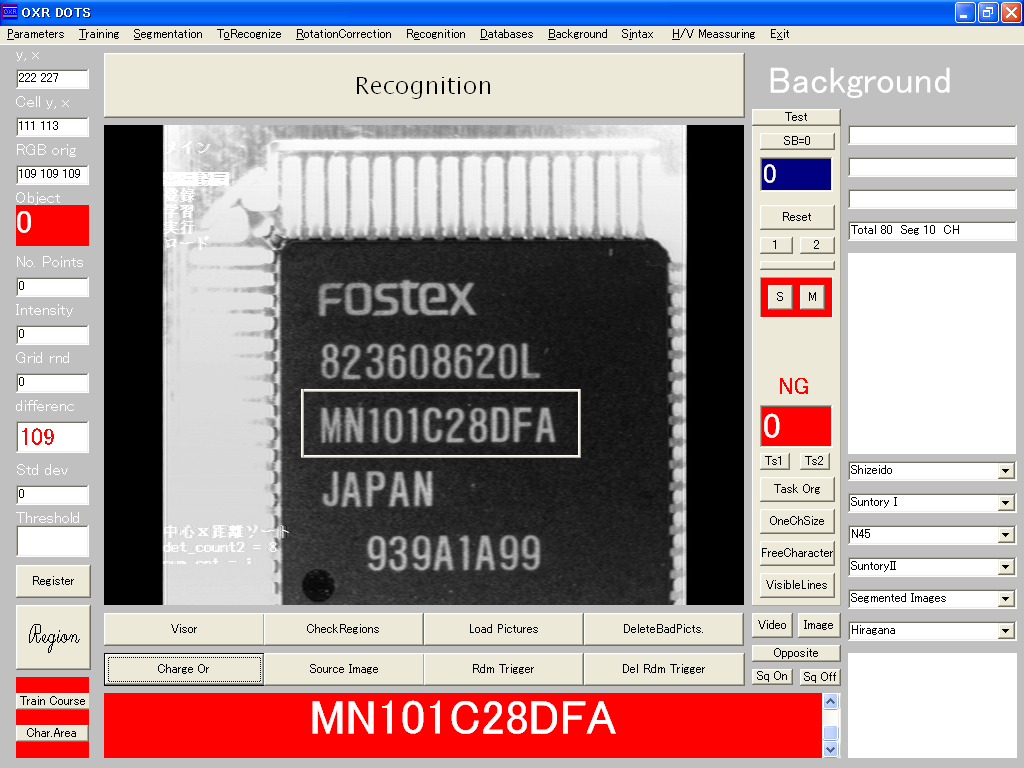Click the Del Rdm Trigger button

pos(664,669)
